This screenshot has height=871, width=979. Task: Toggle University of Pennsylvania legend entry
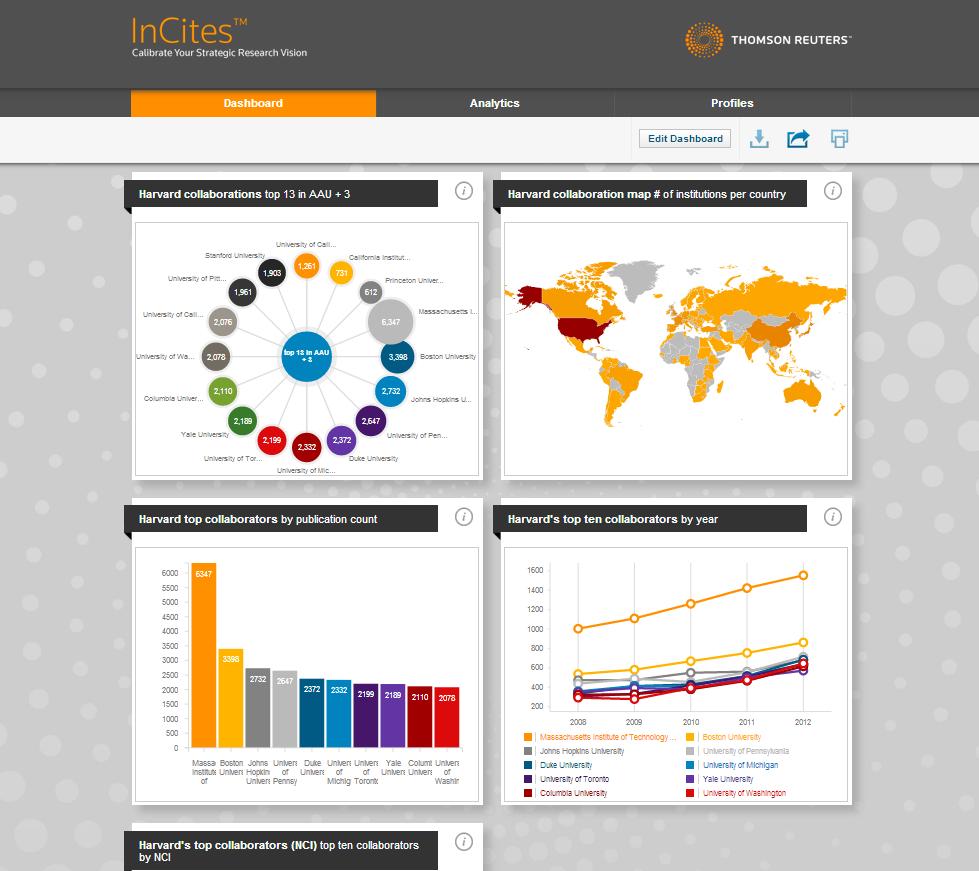click(745, 751)
